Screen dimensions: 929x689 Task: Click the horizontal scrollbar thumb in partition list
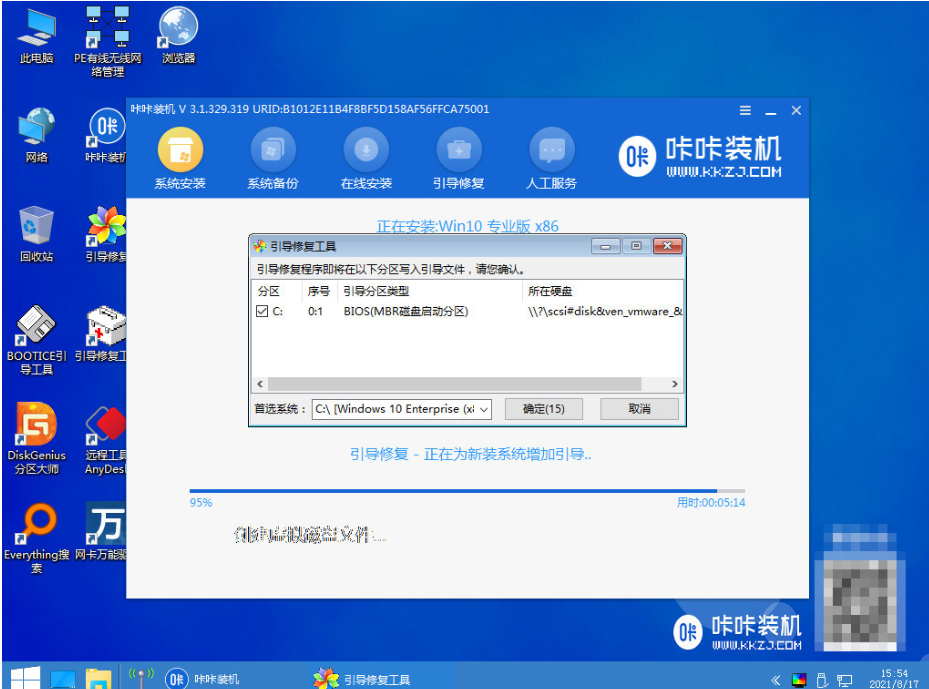(454, 384)
